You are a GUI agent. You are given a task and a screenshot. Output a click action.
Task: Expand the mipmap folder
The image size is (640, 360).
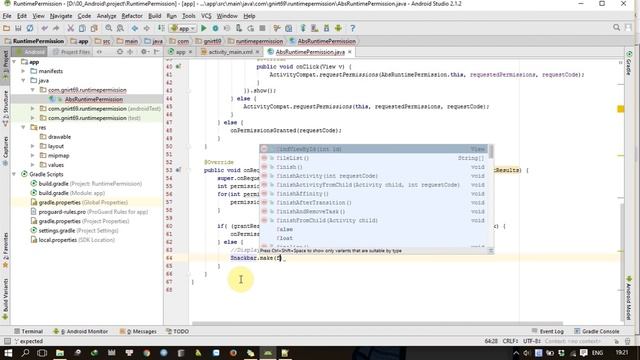click(33, 156)
